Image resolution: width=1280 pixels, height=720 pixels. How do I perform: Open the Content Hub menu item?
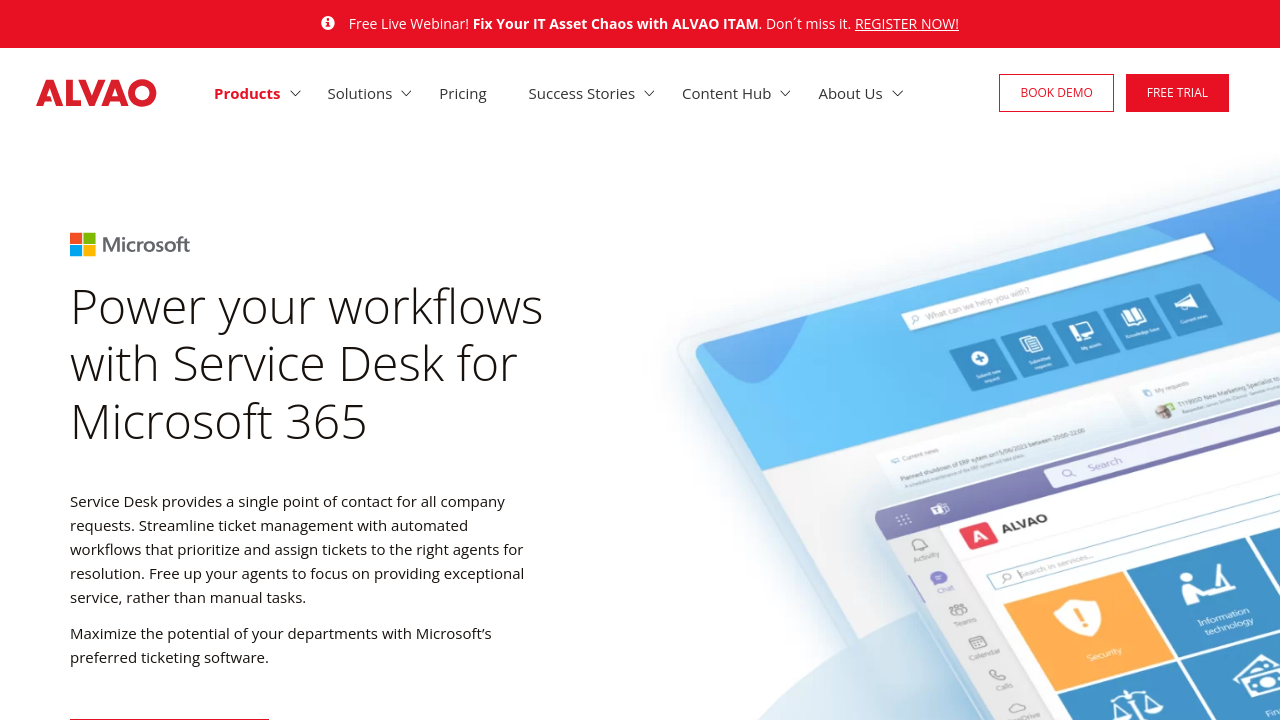tap(726, 93)
